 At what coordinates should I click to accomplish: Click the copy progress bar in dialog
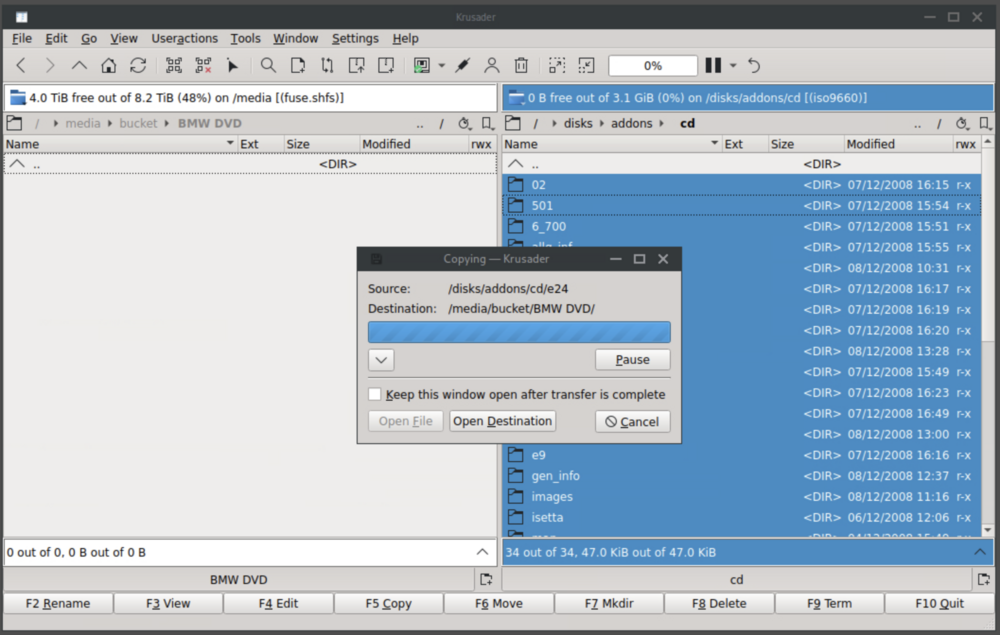coord(519,332)
